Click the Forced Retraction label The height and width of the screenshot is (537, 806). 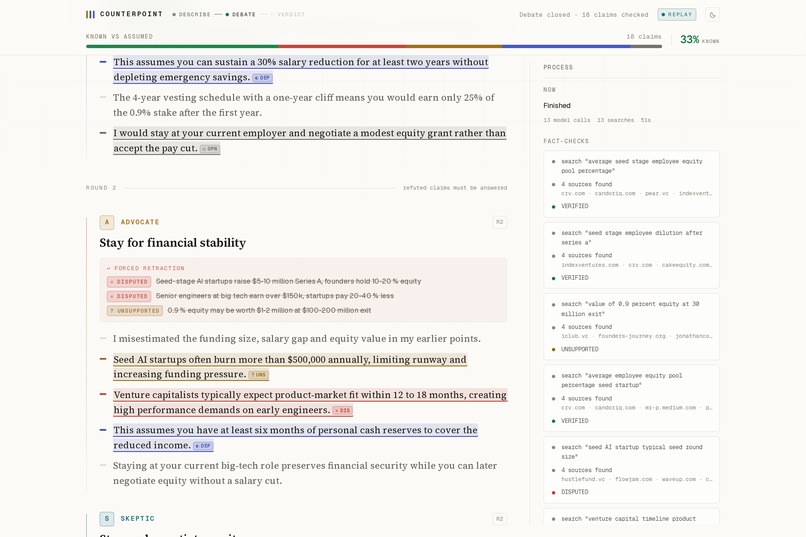[x=145, y=268]
